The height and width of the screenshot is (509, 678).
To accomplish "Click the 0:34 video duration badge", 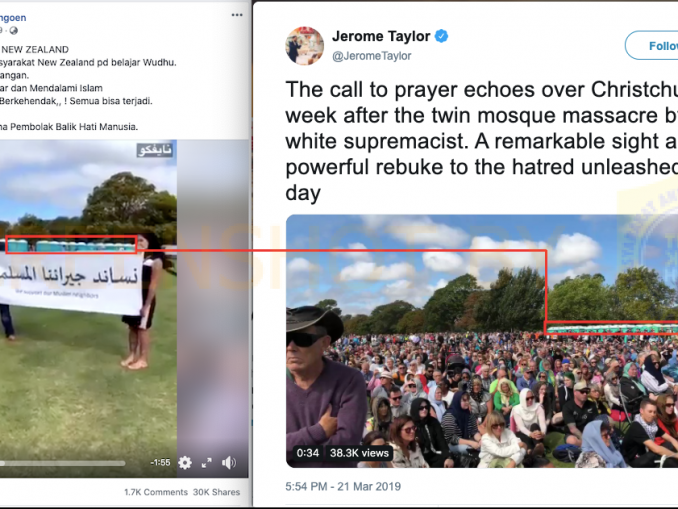I will pos(307,453).
